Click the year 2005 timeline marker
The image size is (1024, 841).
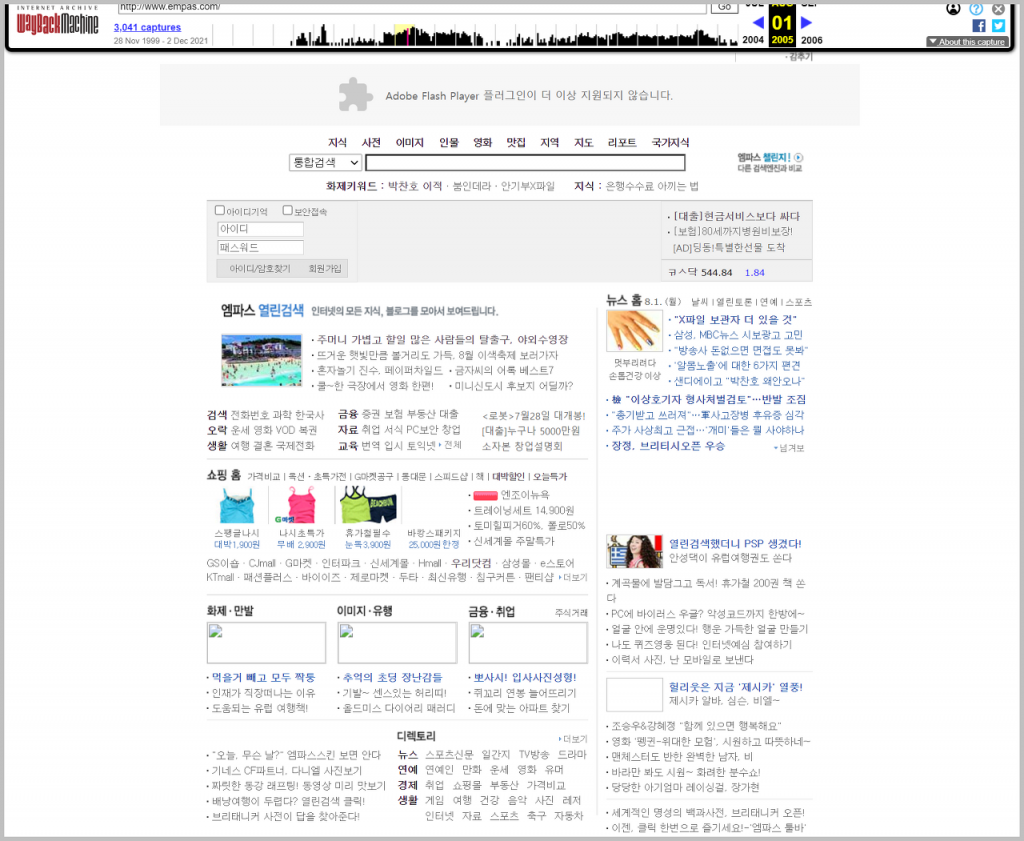tap(782, 39)
